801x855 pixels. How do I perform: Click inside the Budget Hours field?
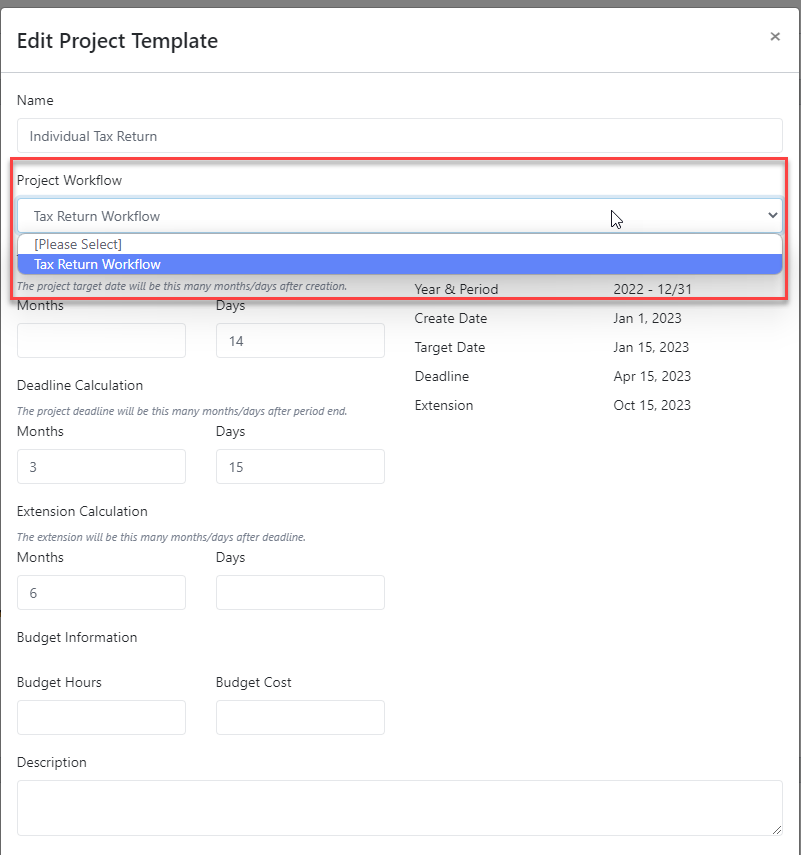coord(100,717)
